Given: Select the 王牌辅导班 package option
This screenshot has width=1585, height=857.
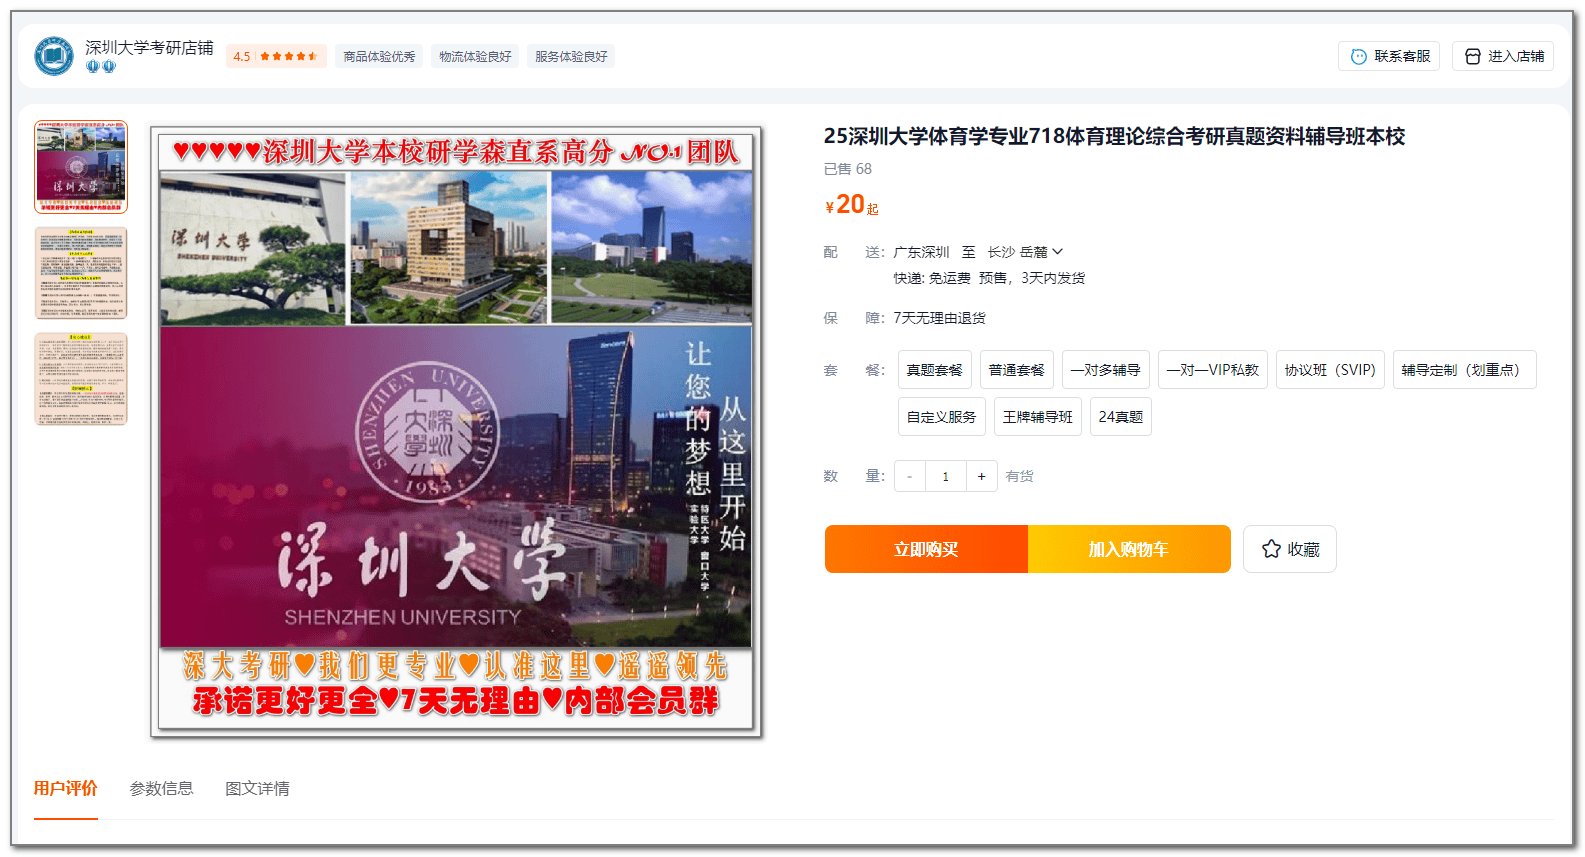Looking at the screenshot, I should pos(1038,417).
